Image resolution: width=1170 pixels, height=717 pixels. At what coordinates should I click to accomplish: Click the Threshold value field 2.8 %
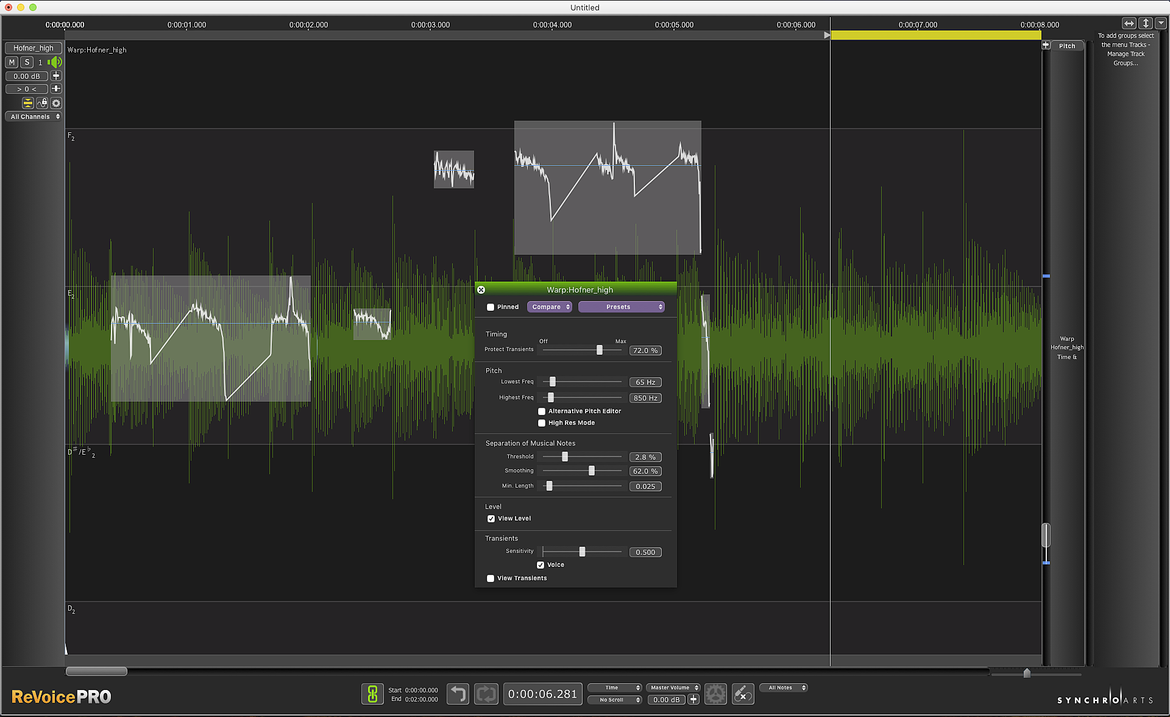coord(645,457)
